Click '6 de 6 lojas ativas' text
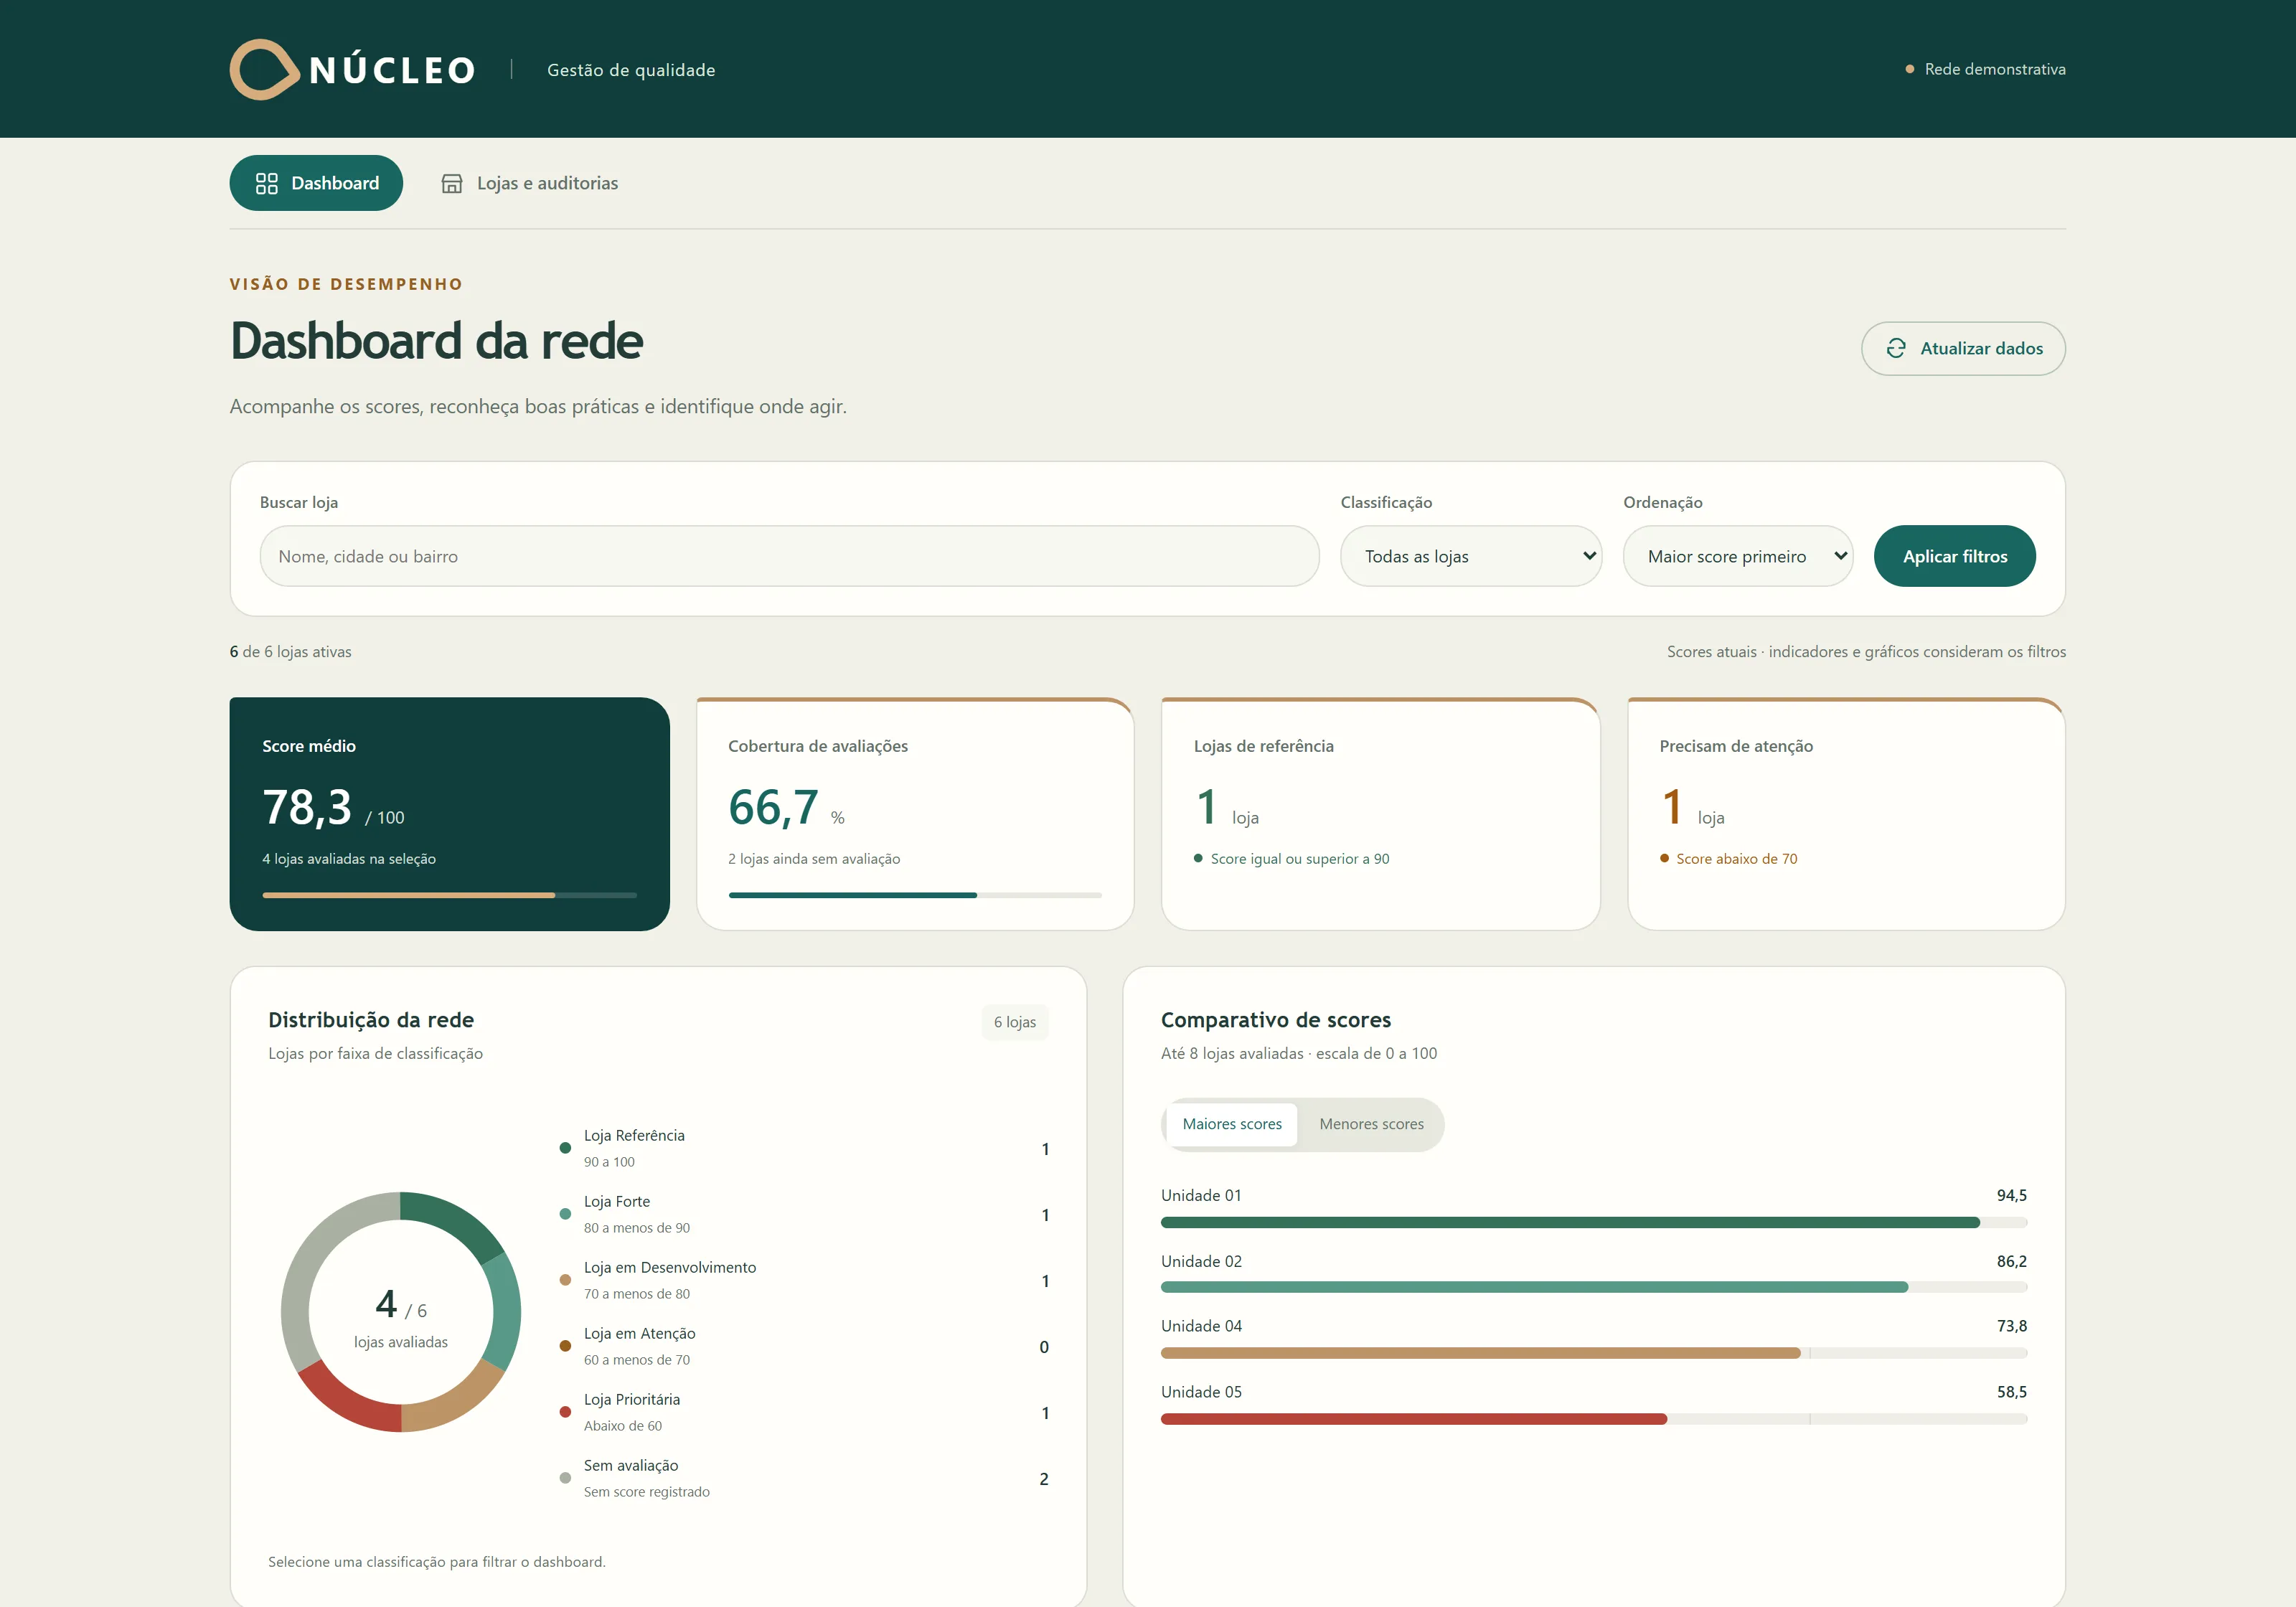Image resolution: width=2296 pixels, height=1607 pixels. pyautogui.click(x=291, y=651)
